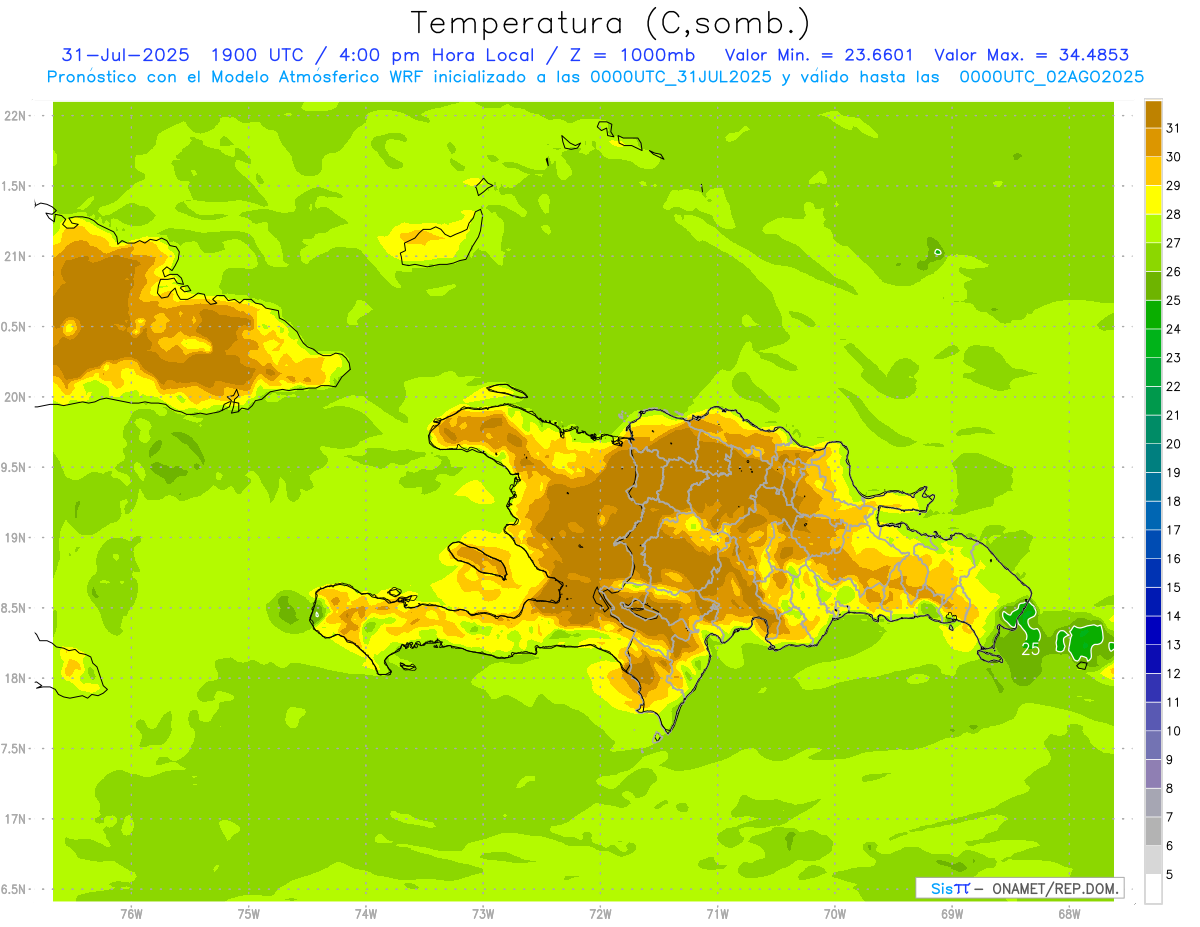Click the '8' colorbar scale label
The width and height of the screenshot is (1200, 927).
1169,789
